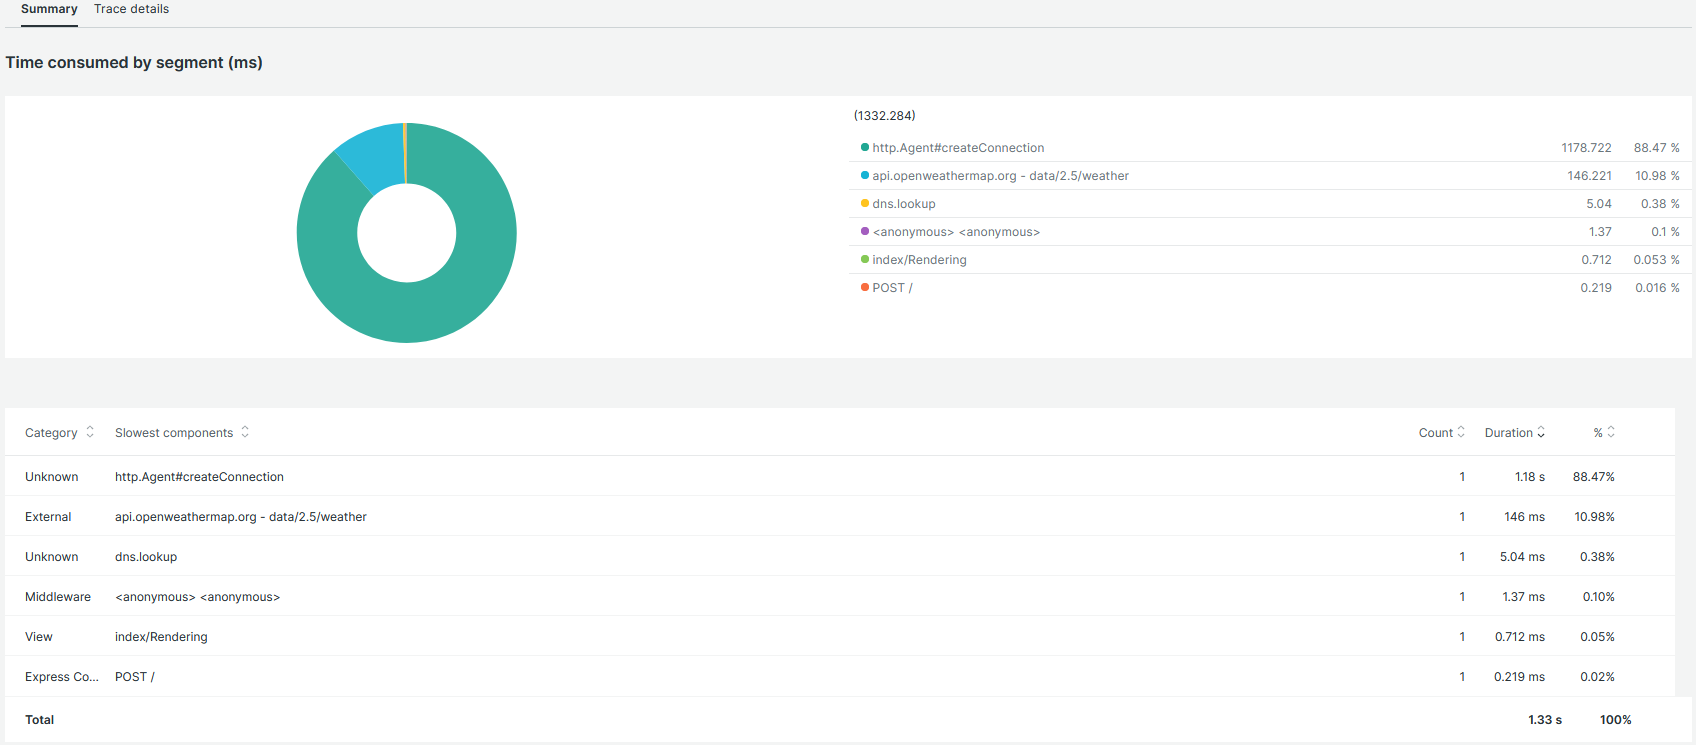Click the Middleware category cell
The height and width of the screenshot is (745, 1696).
point(58,597)
